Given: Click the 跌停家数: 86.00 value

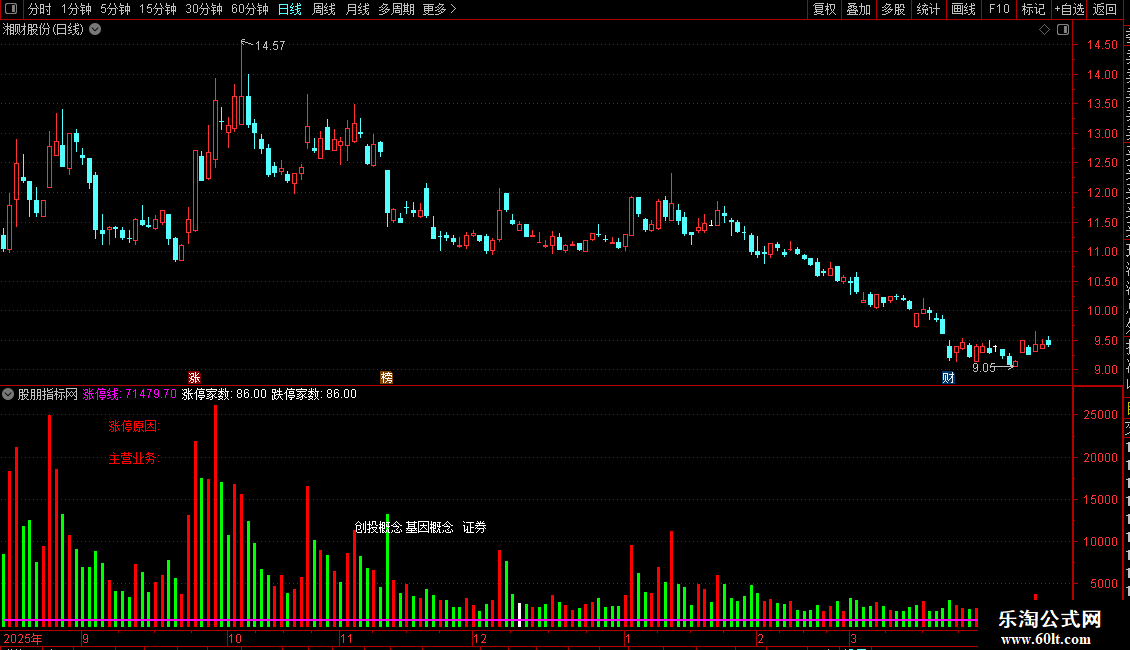Looking at the screenshot, I should (314, 394).
